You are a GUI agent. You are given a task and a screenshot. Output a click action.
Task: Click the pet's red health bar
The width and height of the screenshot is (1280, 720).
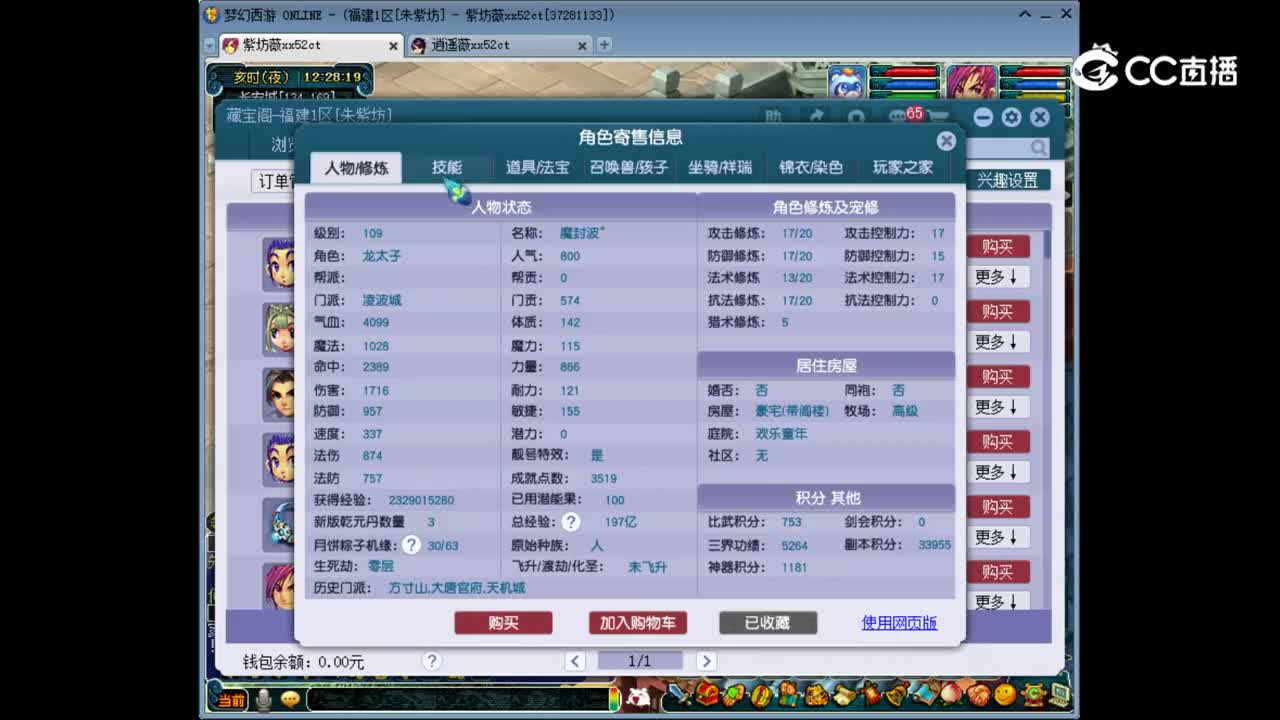coord(904,72)
